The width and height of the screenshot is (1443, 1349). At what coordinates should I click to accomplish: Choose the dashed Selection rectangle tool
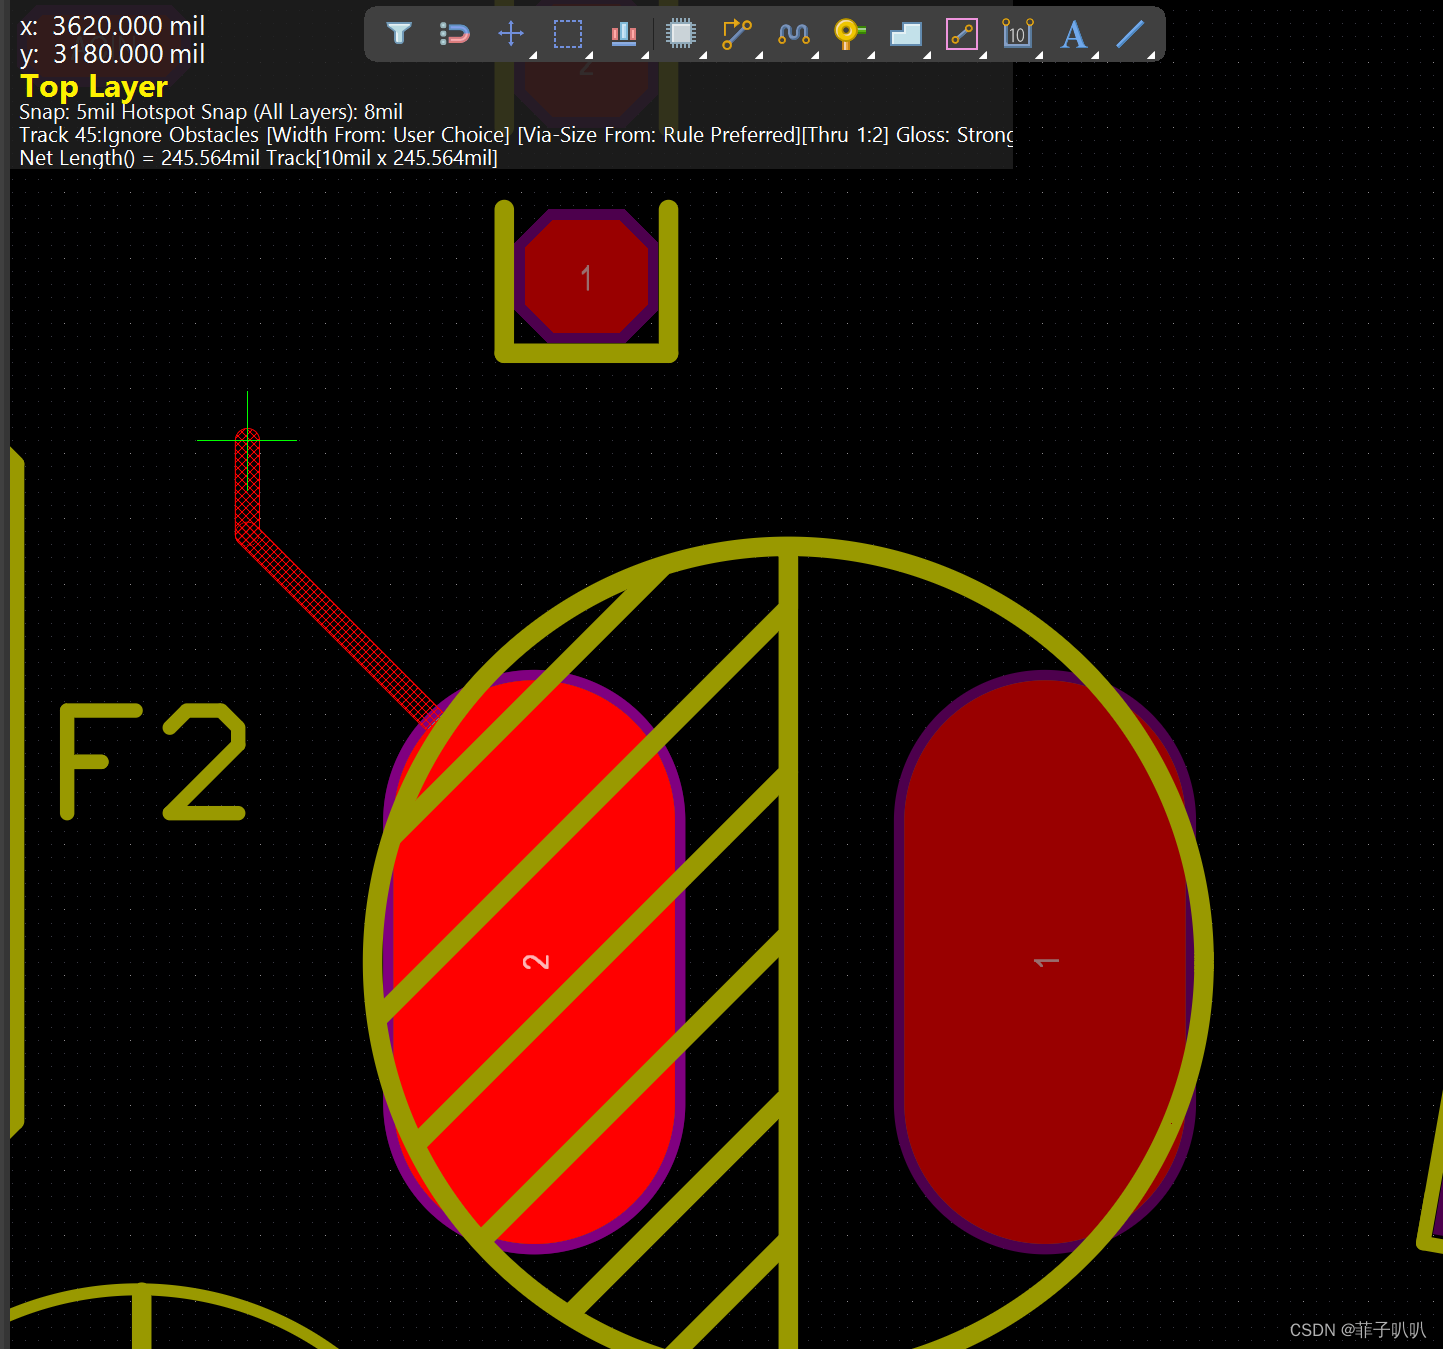point(568,34)
